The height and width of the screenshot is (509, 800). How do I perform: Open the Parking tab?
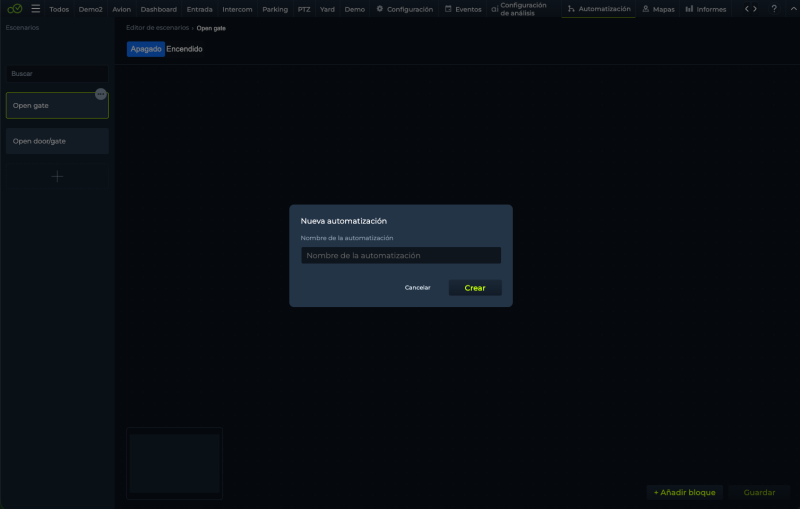[275, 9]
